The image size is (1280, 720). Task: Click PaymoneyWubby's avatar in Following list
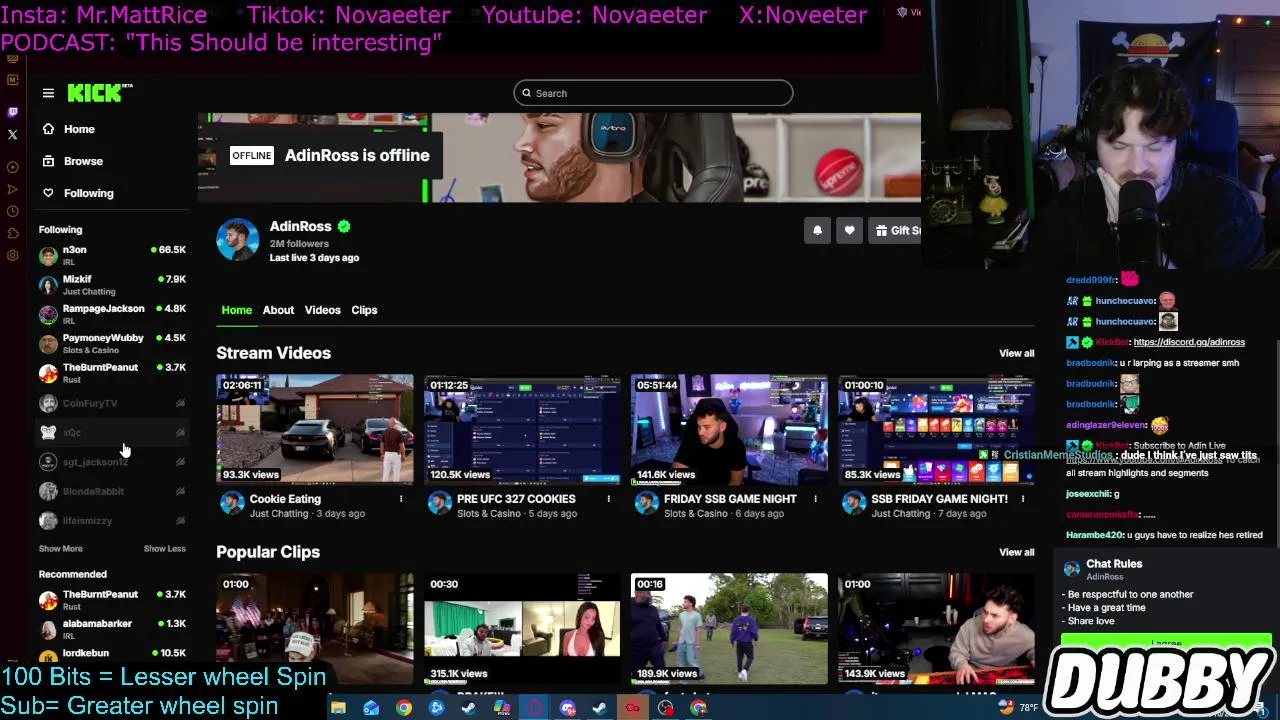tap(48, 344)
